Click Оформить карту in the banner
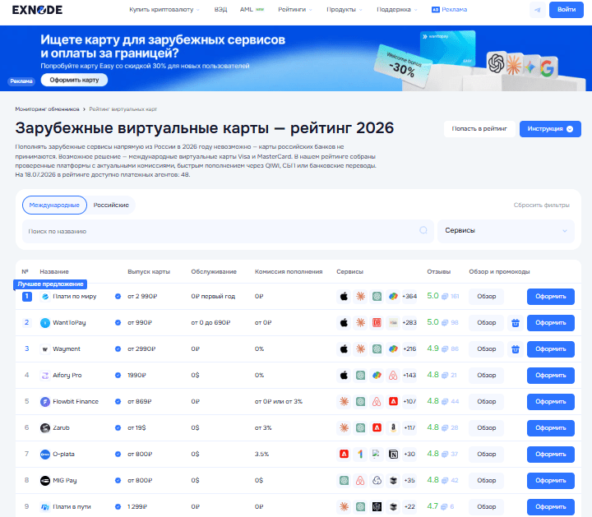The height and width of the screenshot is (517, 592). pos(74,80)
